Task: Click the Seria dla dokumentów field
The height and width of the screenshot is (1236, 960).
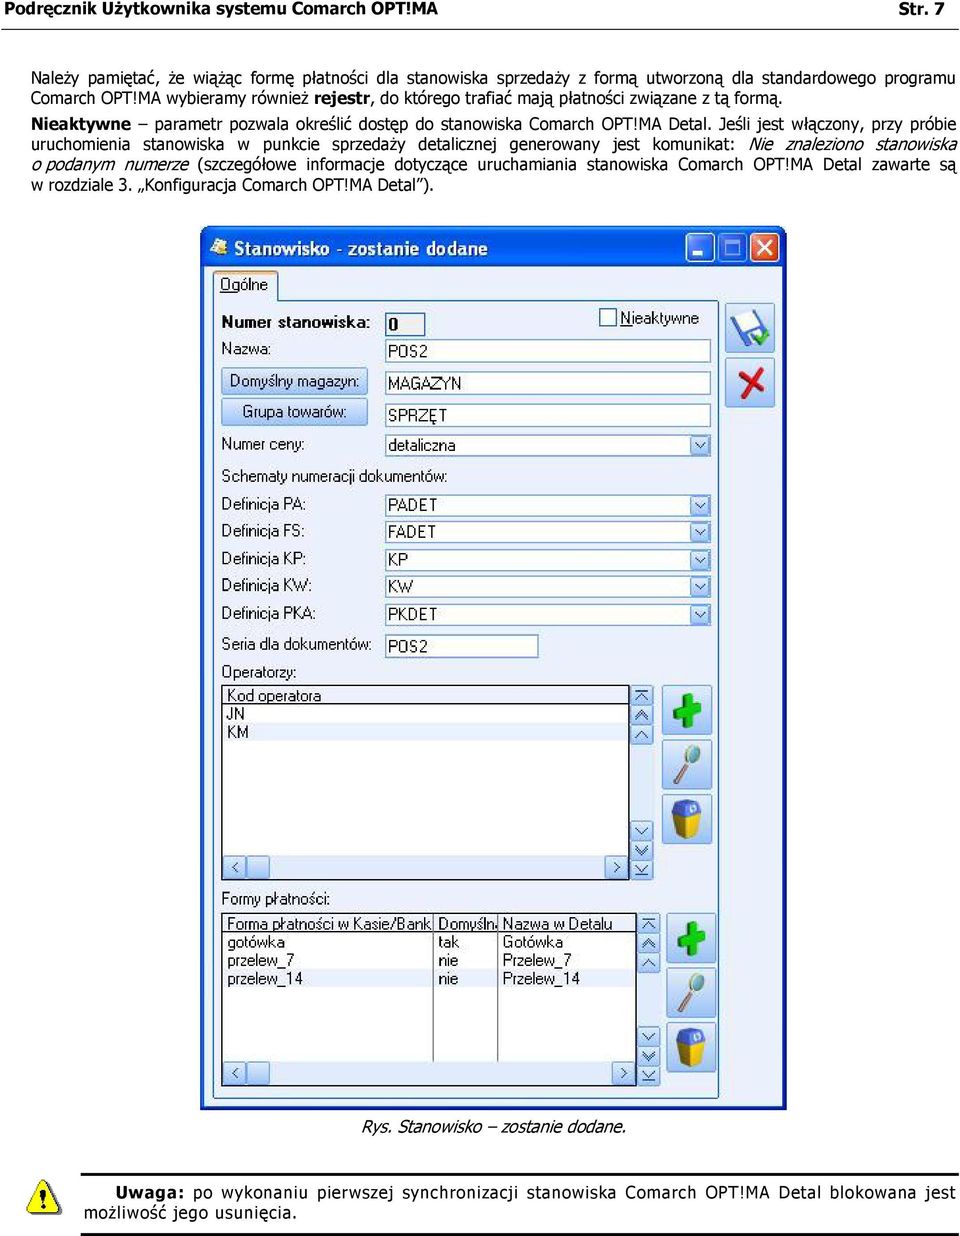Action: [462, 646]
